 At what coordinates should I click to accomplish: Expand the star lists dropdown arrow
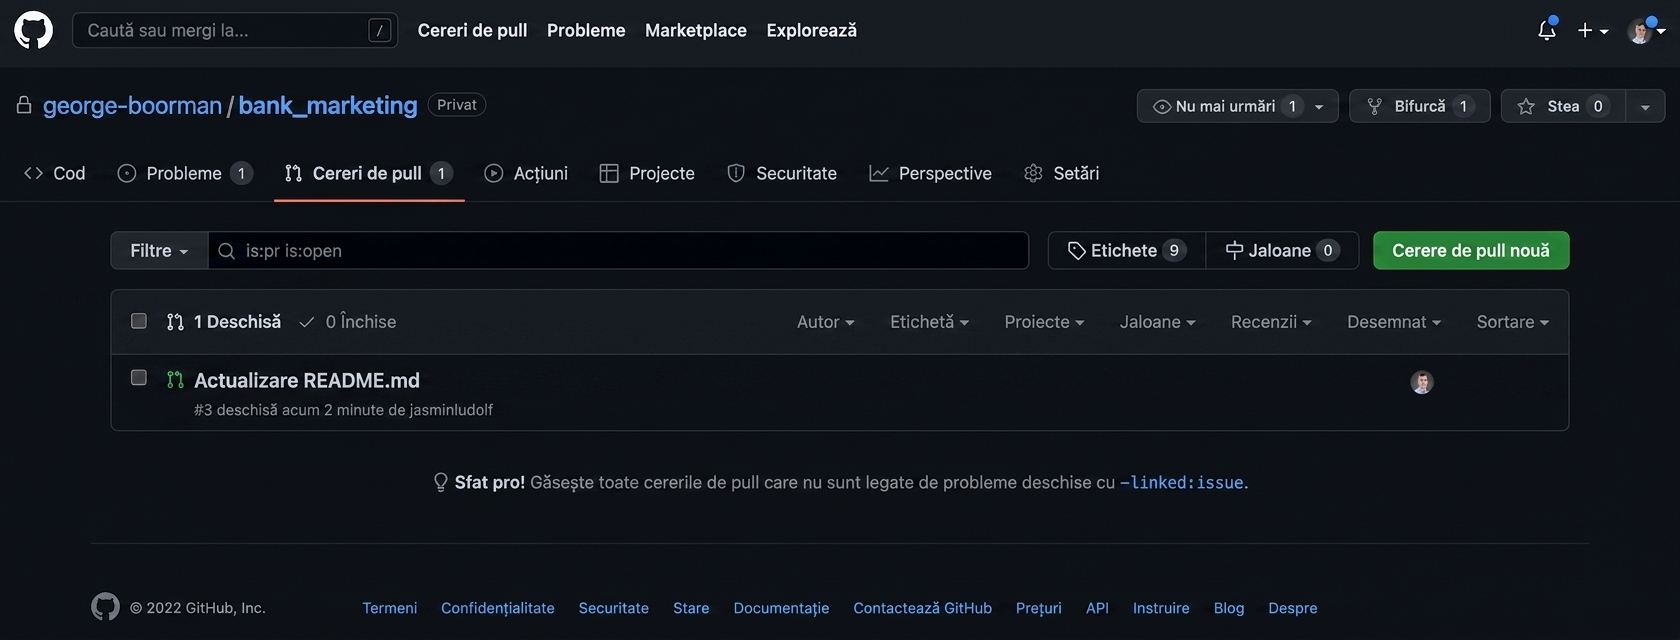[x=1645, y=106]
